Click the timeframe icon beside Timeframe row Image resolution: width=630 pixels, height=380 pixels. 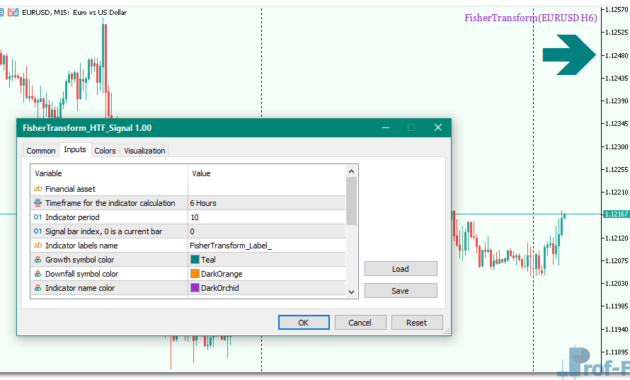pos(38,203)
